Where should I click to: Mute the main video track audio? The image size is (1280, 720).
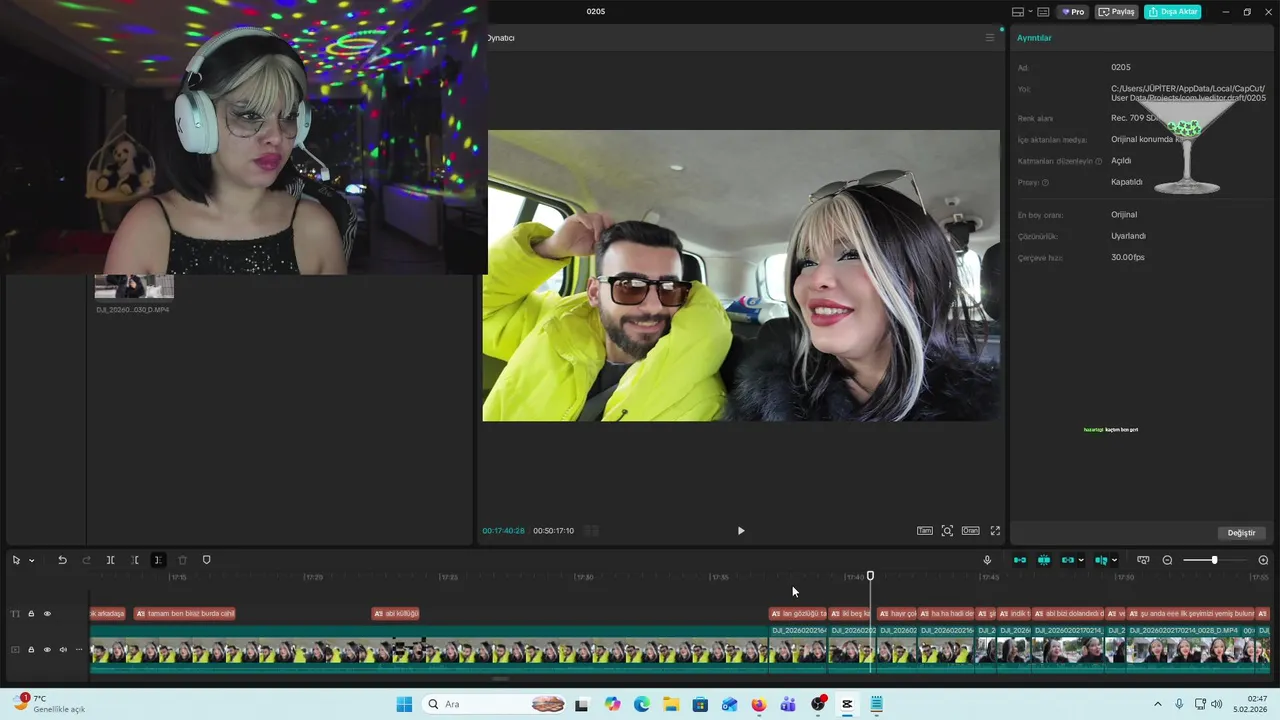click(x=63, y=650)
